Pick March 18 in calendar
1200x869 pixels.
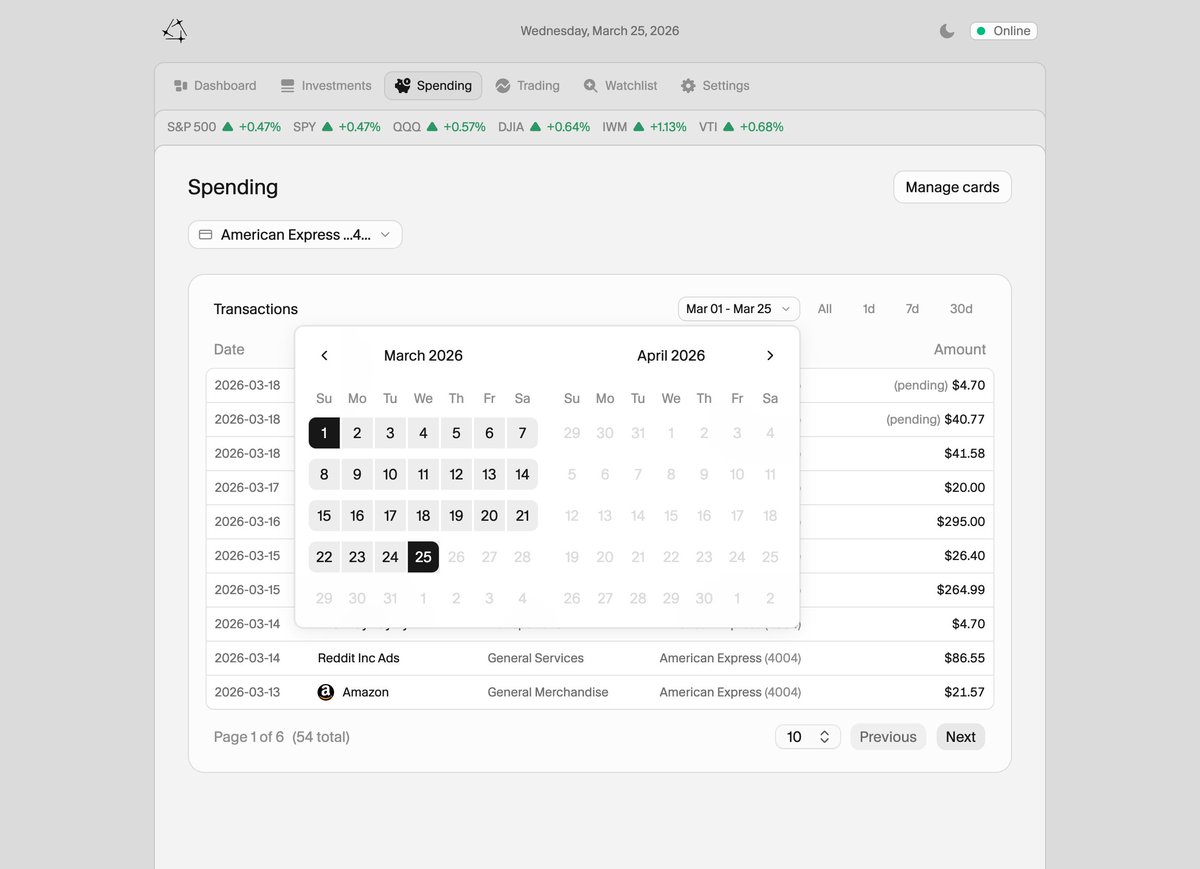pyautogui.click(x=423, y=516)
